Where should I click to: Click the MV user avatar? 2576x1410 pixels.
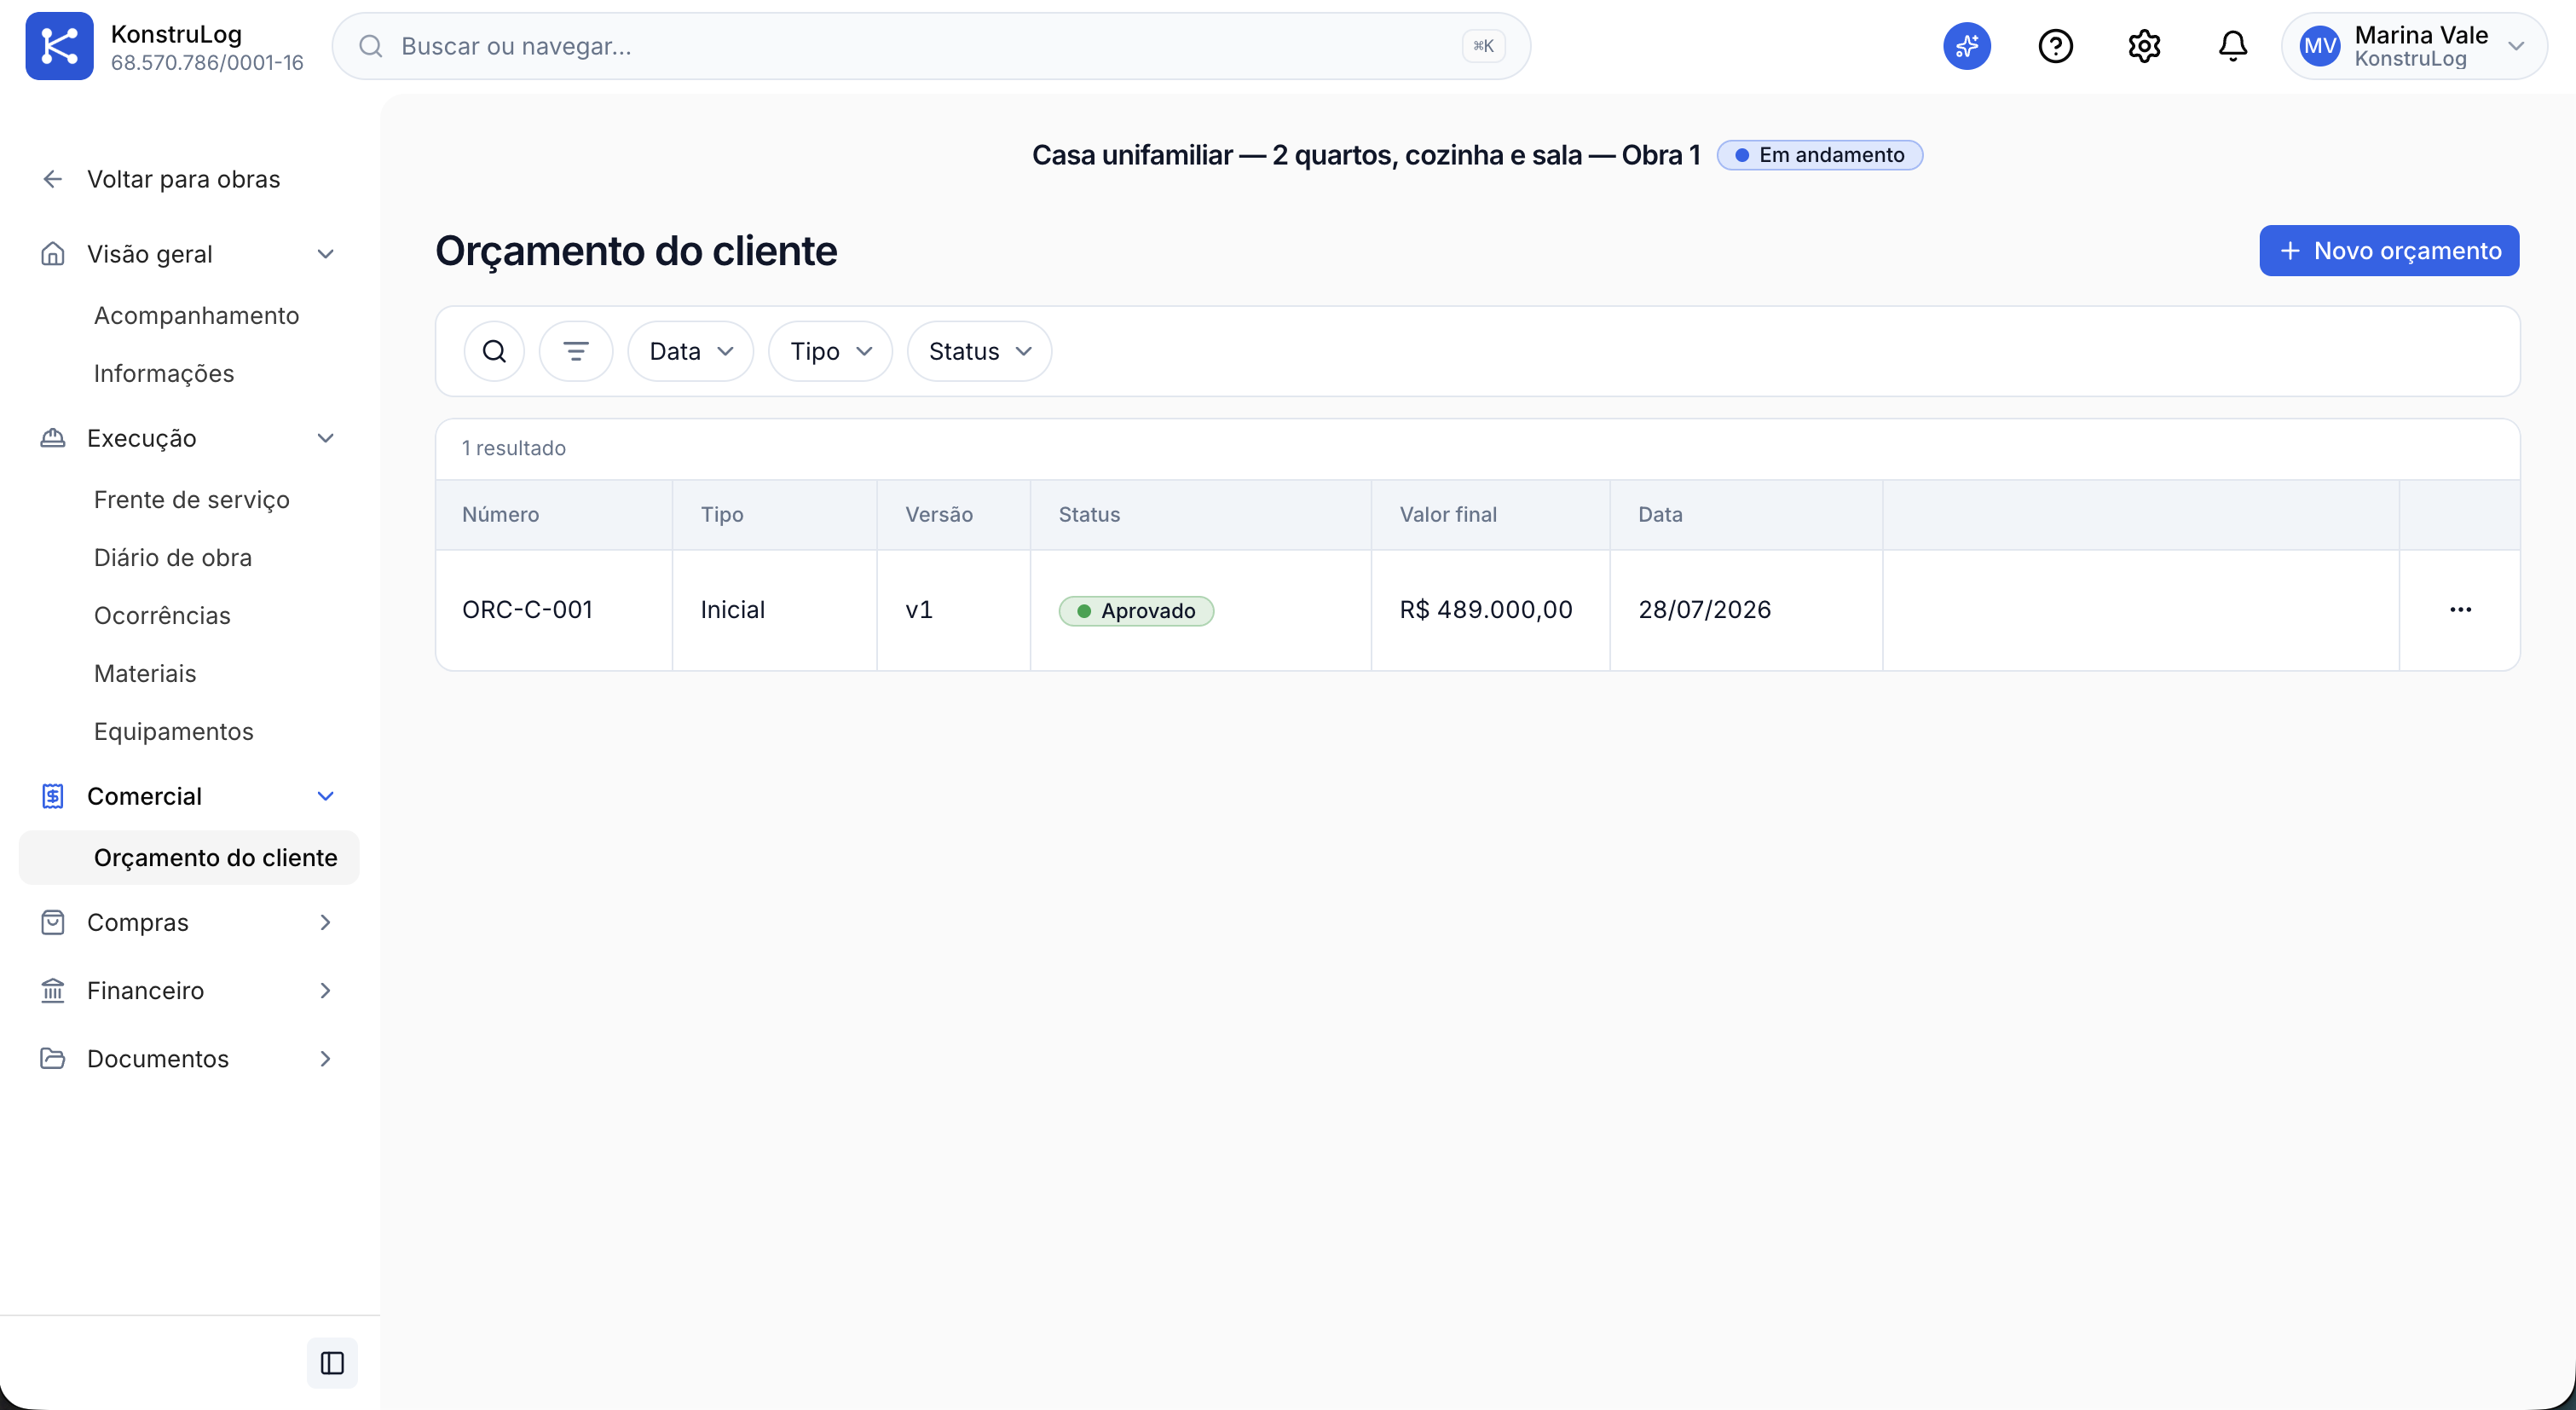2319,46
